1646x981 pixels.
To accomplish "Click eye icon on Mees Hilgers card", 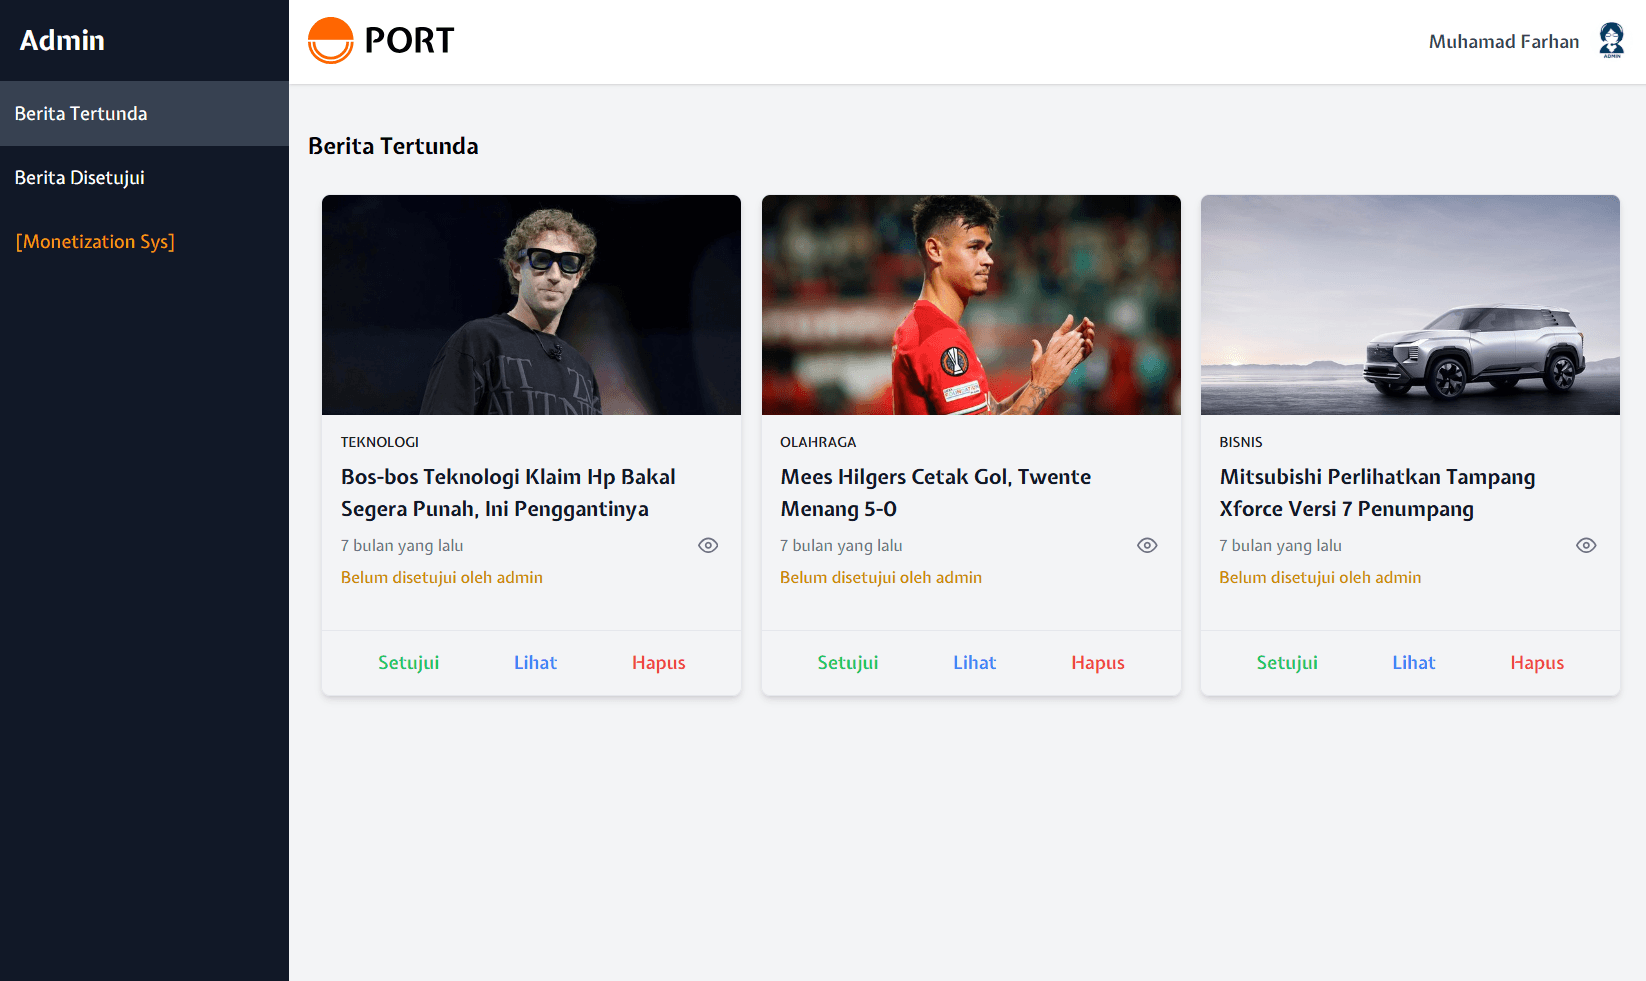I will (1147, 545).
